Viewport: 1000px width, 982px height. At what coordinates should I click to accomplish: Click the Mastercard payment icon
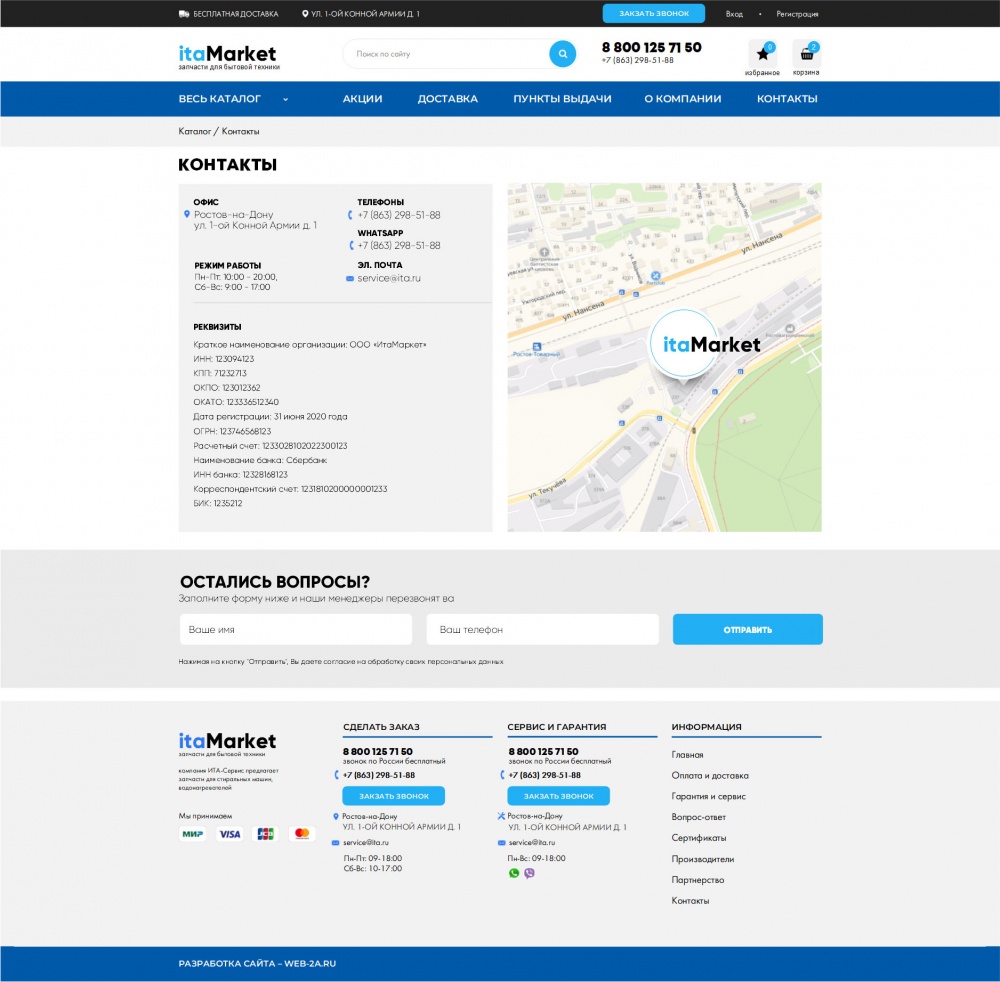(302, 834)
